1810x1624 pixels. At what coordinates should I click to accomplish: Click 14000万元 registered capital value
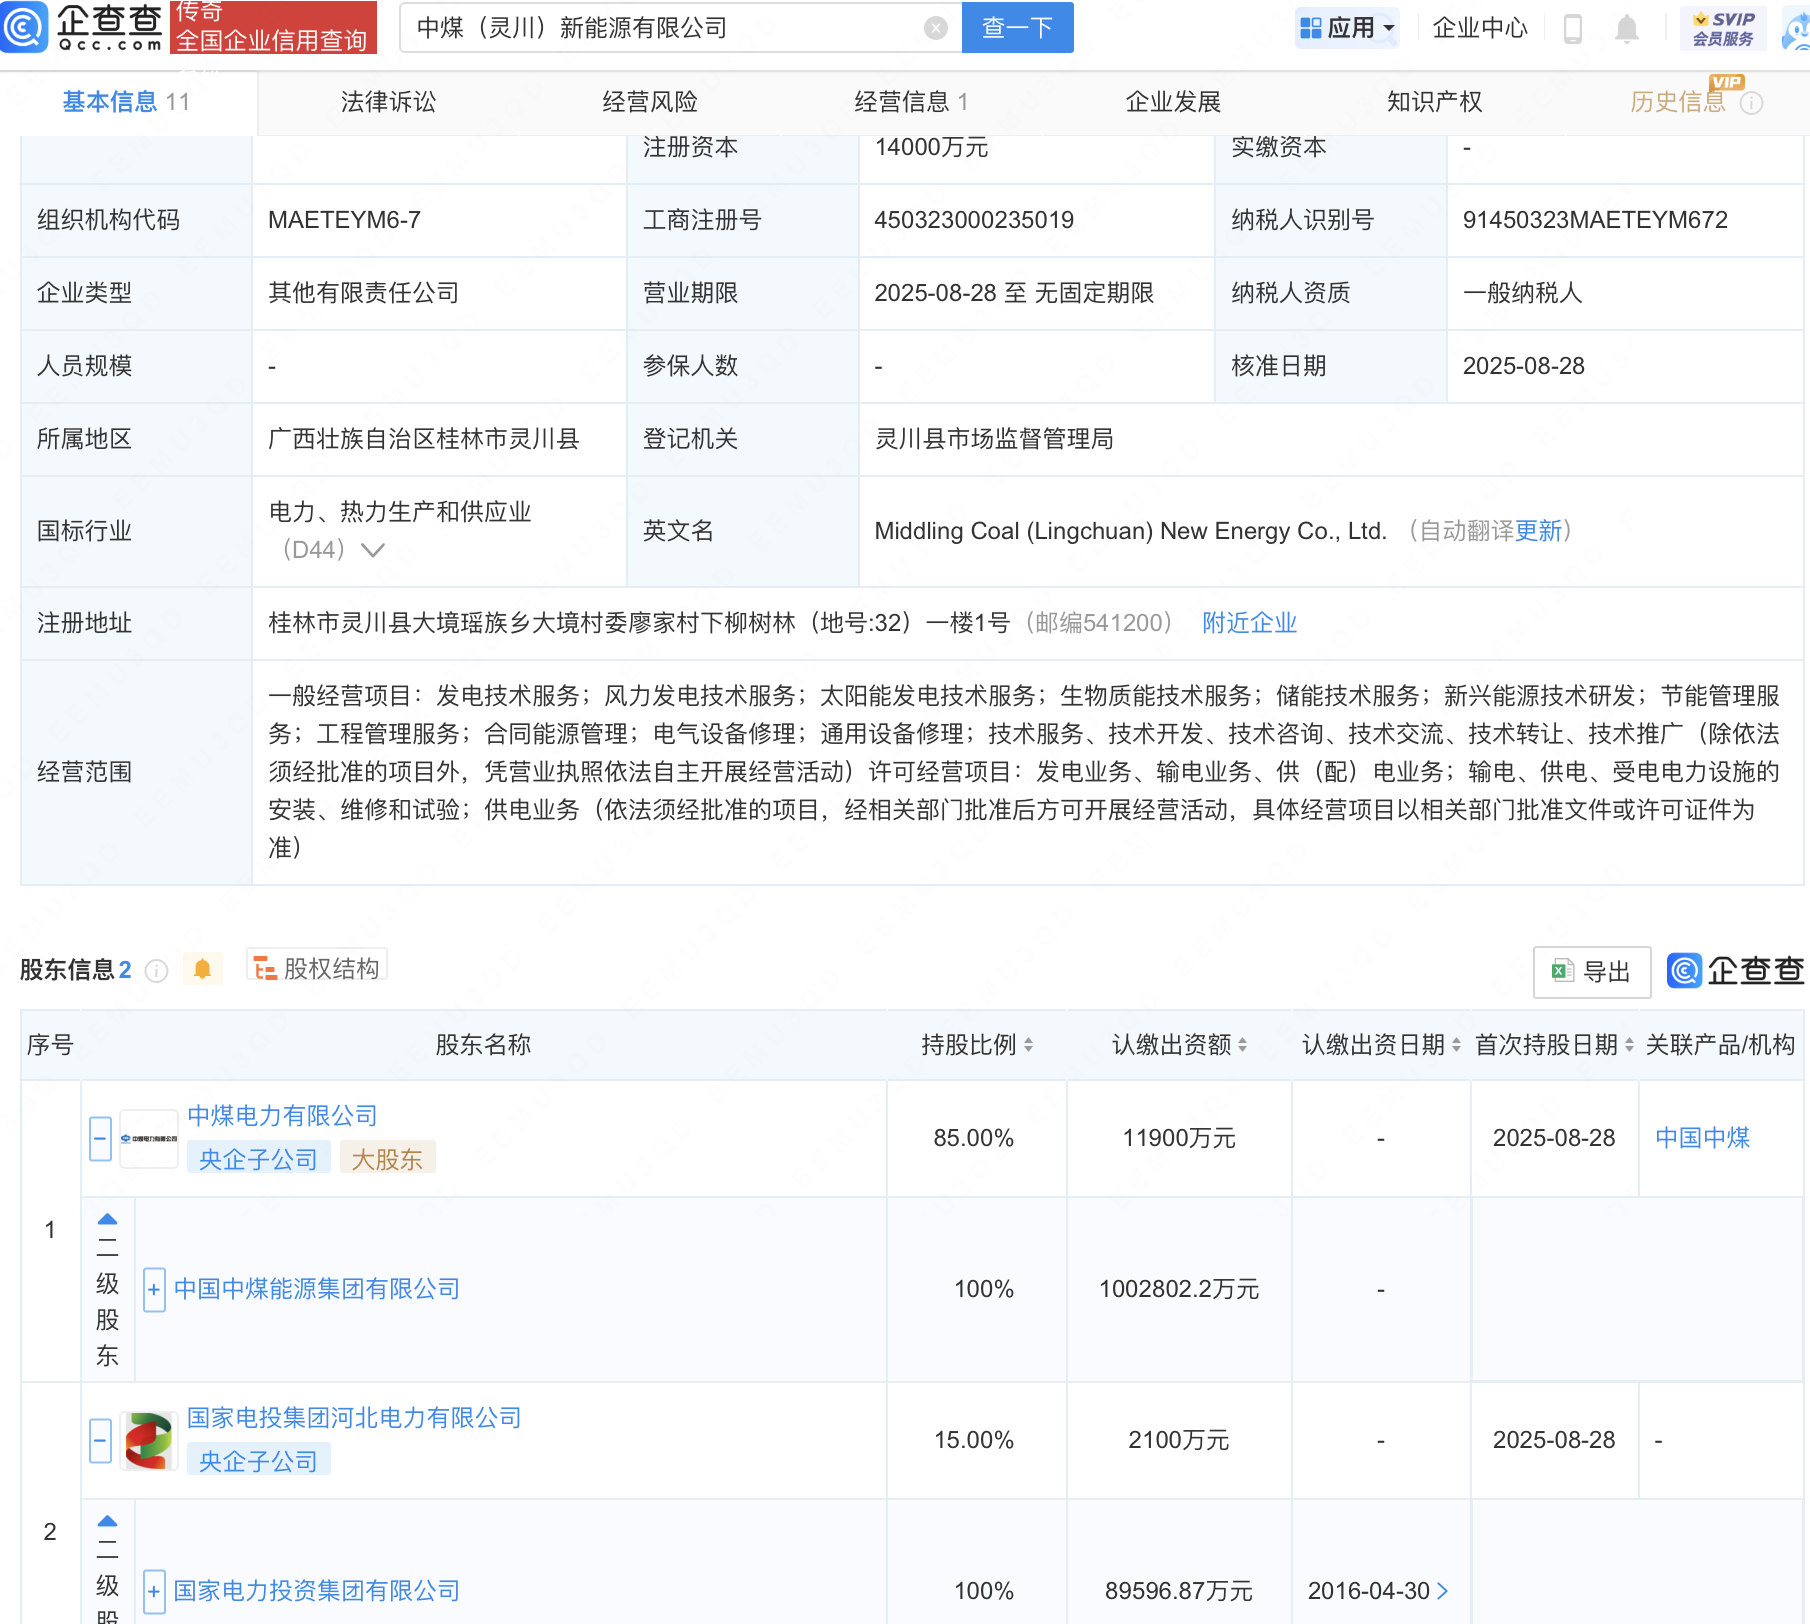pos(931,147)
